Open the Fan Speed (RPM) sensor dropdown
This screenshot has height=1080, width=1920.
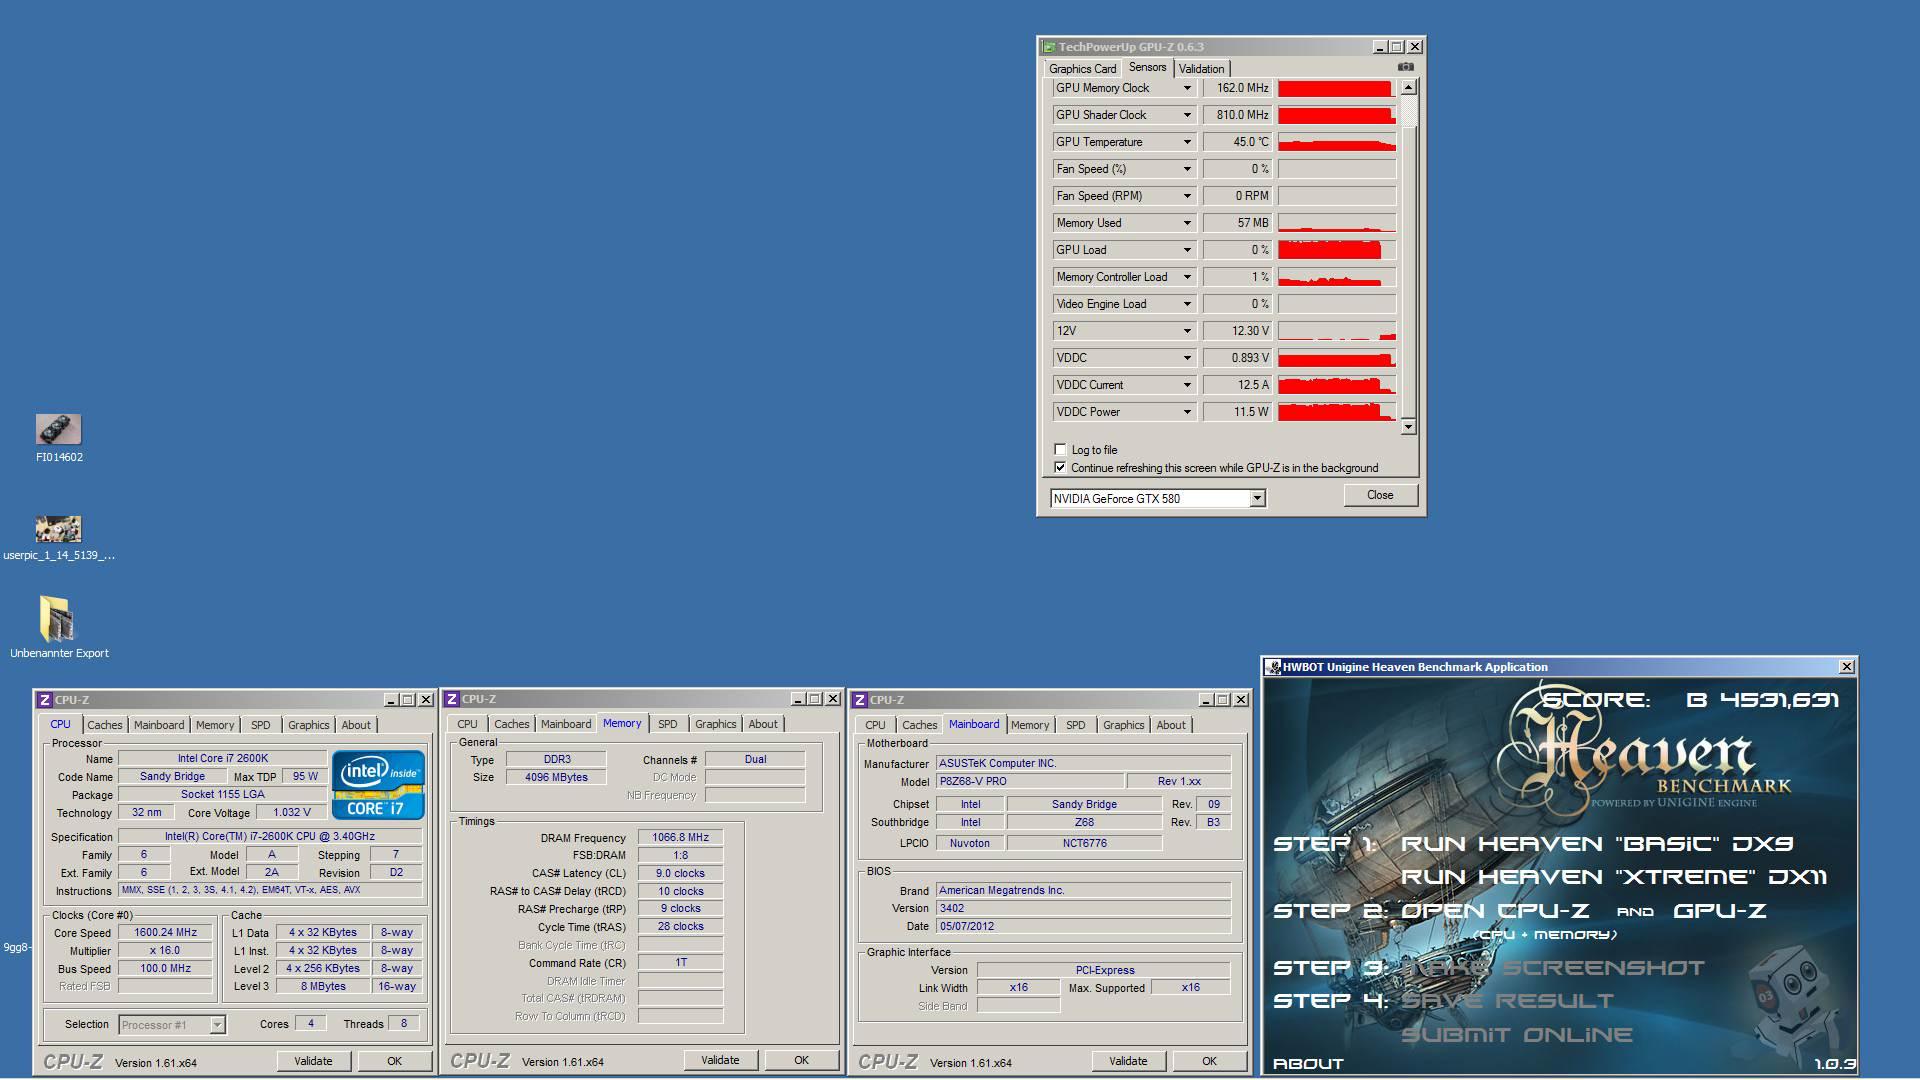click(x=1187, y=196)
